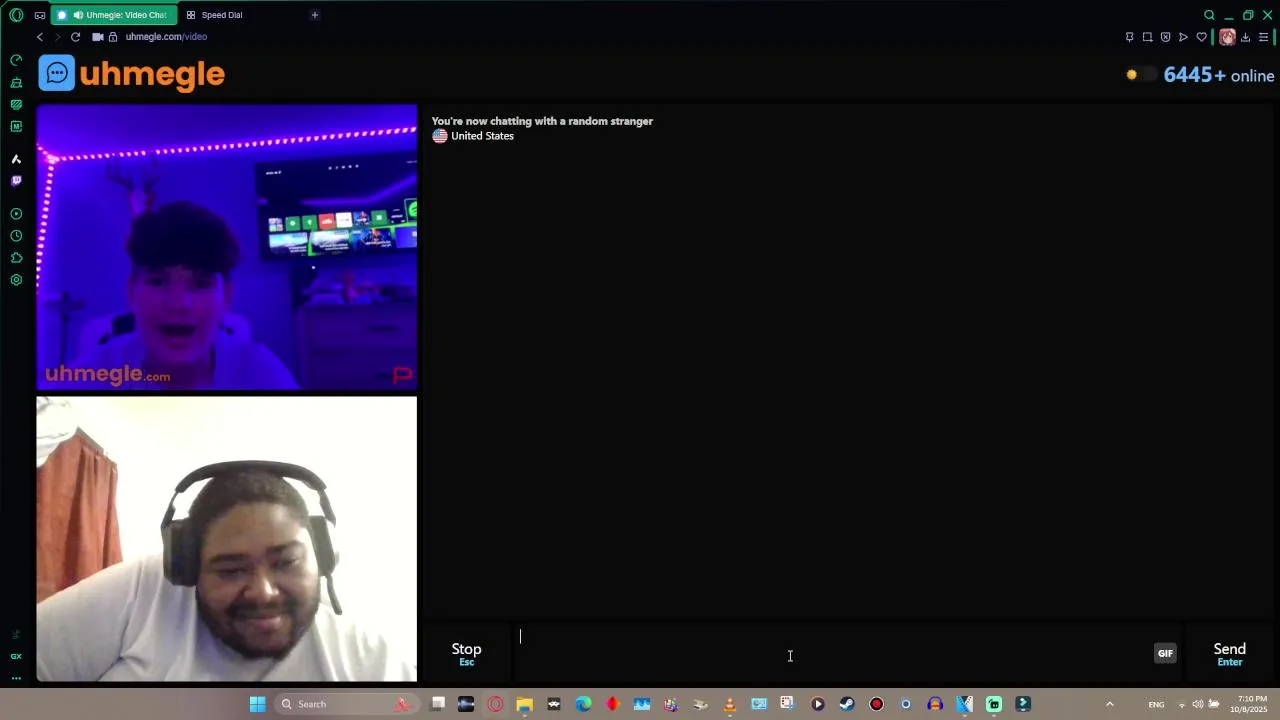Open the GX shortcut in lower sidebar
The image size is (1280, 720).
[16, 656]
